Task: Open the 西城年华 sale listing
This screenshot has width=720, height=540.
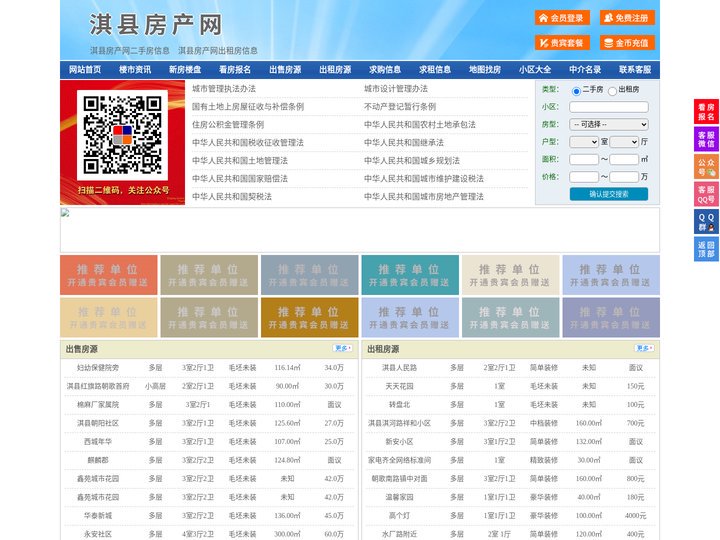Action: pyautogui.click(x=98, y=442)
